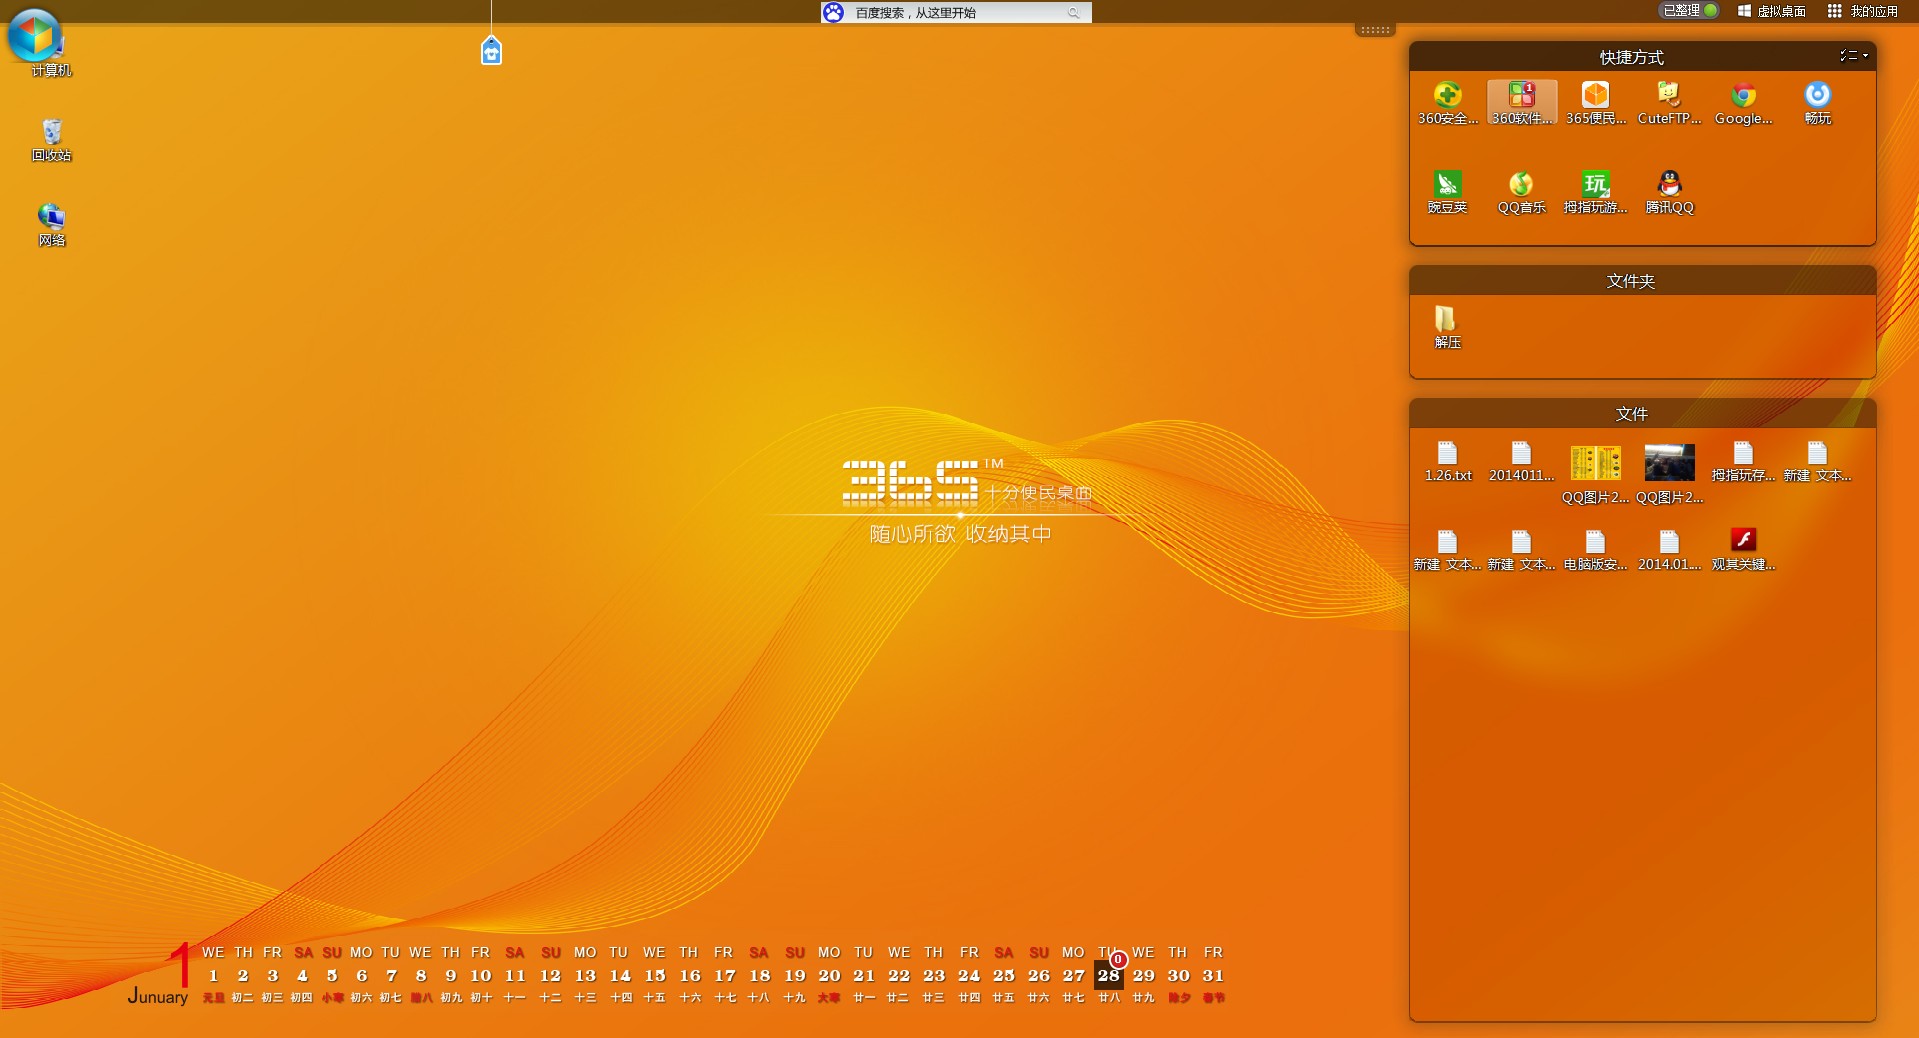Toggle the 已整理 green switch
This screenshot has height=1038, width=1919.
pyautogui.click(x=1690, y=10)
